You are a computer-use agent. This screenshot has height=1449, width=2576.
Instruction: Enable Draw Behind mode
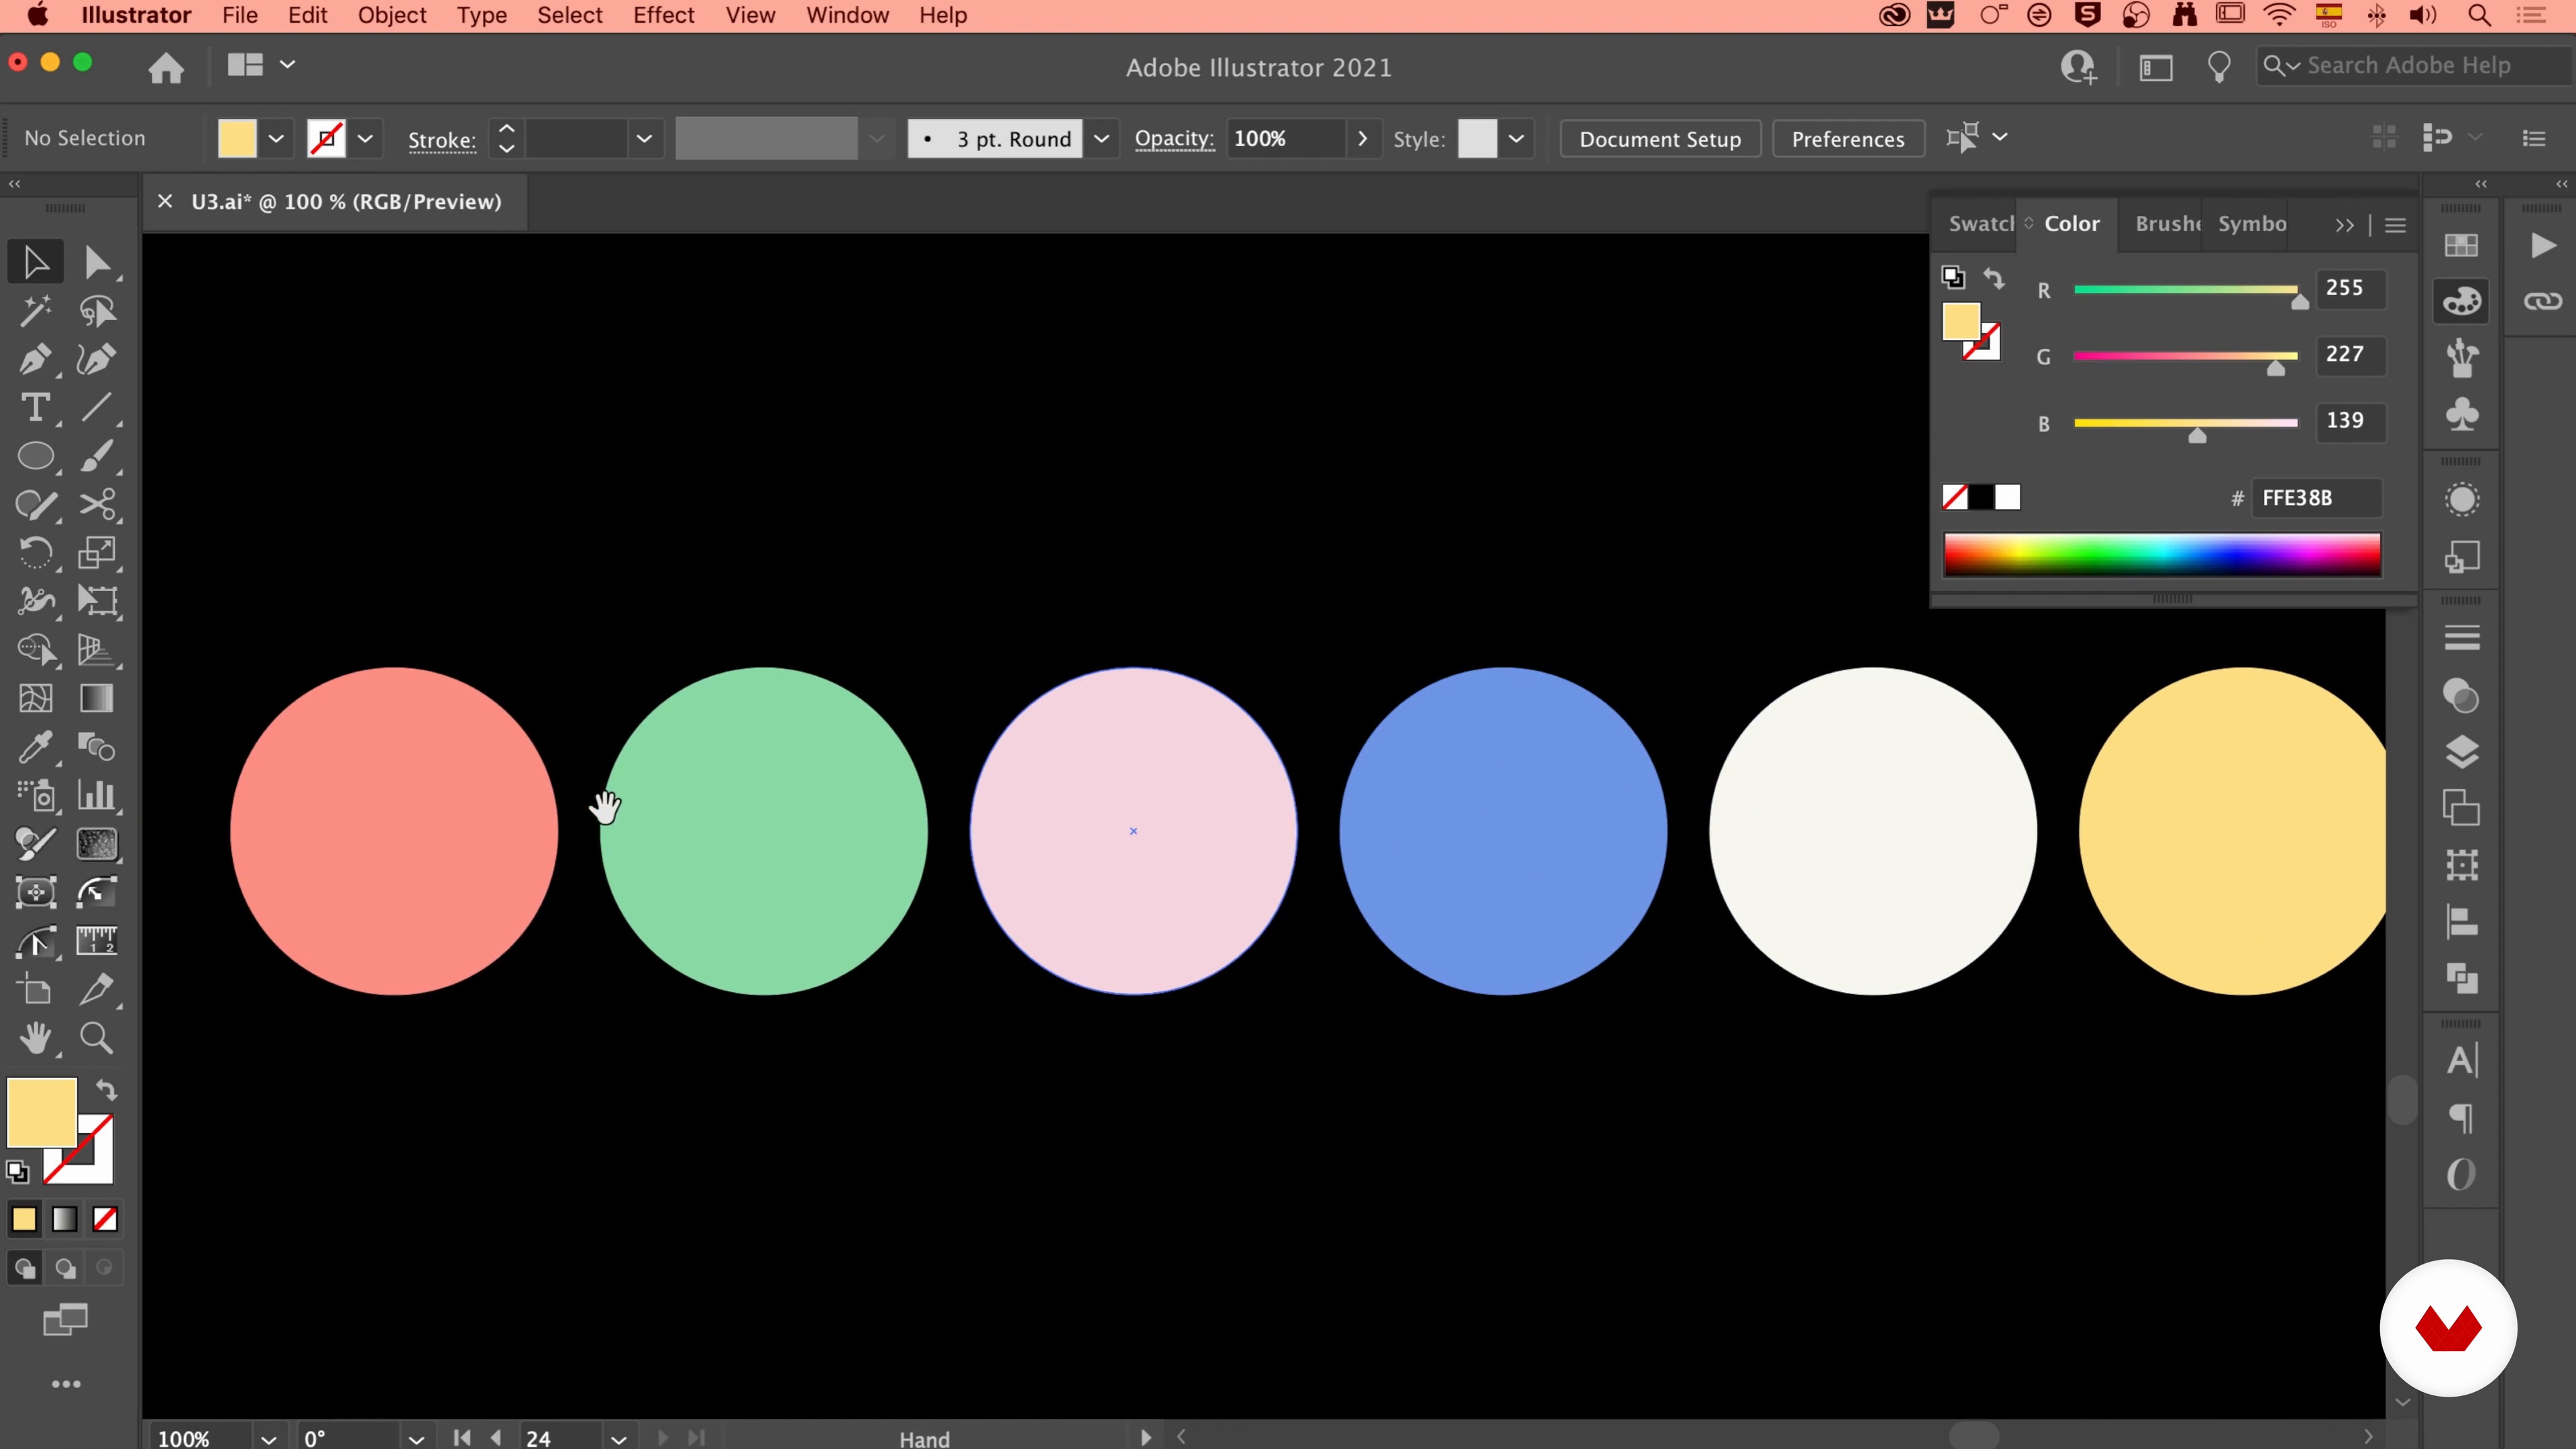pos(65,1268)
